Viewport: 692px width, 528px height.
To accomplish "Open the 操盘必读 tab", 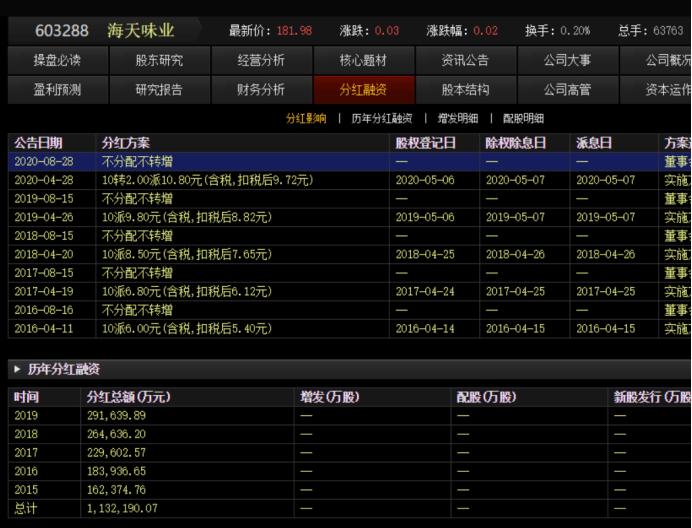I will click(58, 60).
